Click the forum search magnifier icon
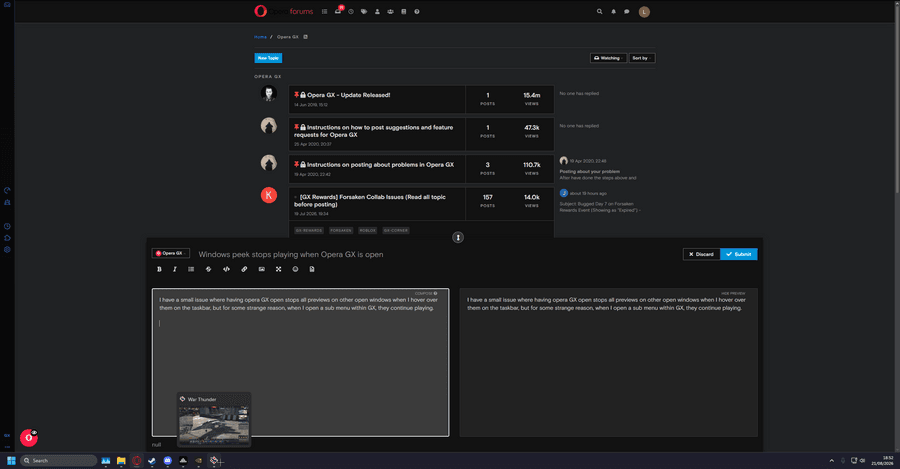The width and height of the screenshot is (900, 469). click(x=599, y=11)
